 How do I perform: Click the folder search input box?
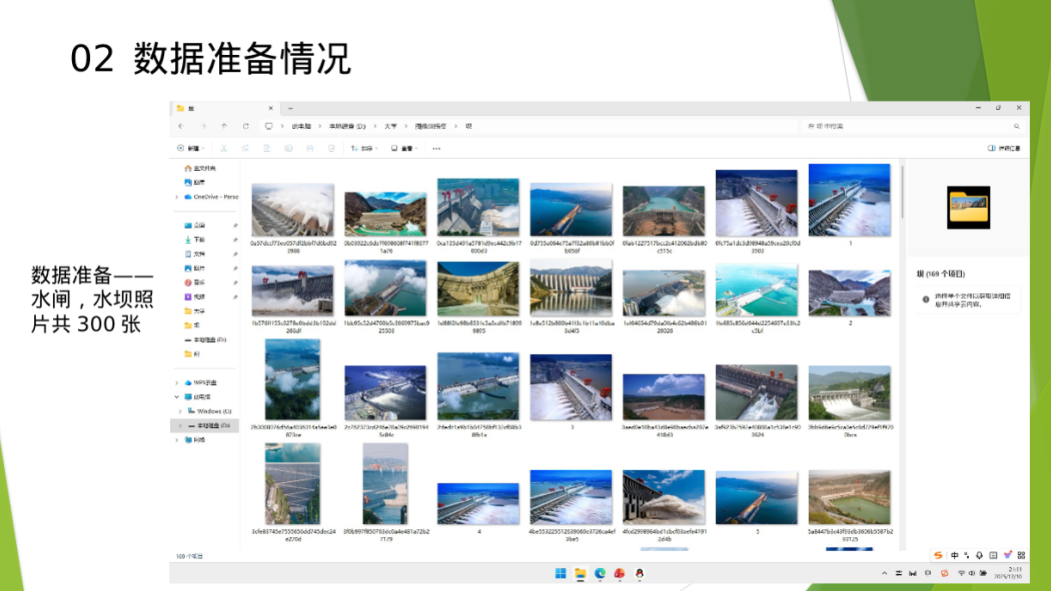click(910, 127)
